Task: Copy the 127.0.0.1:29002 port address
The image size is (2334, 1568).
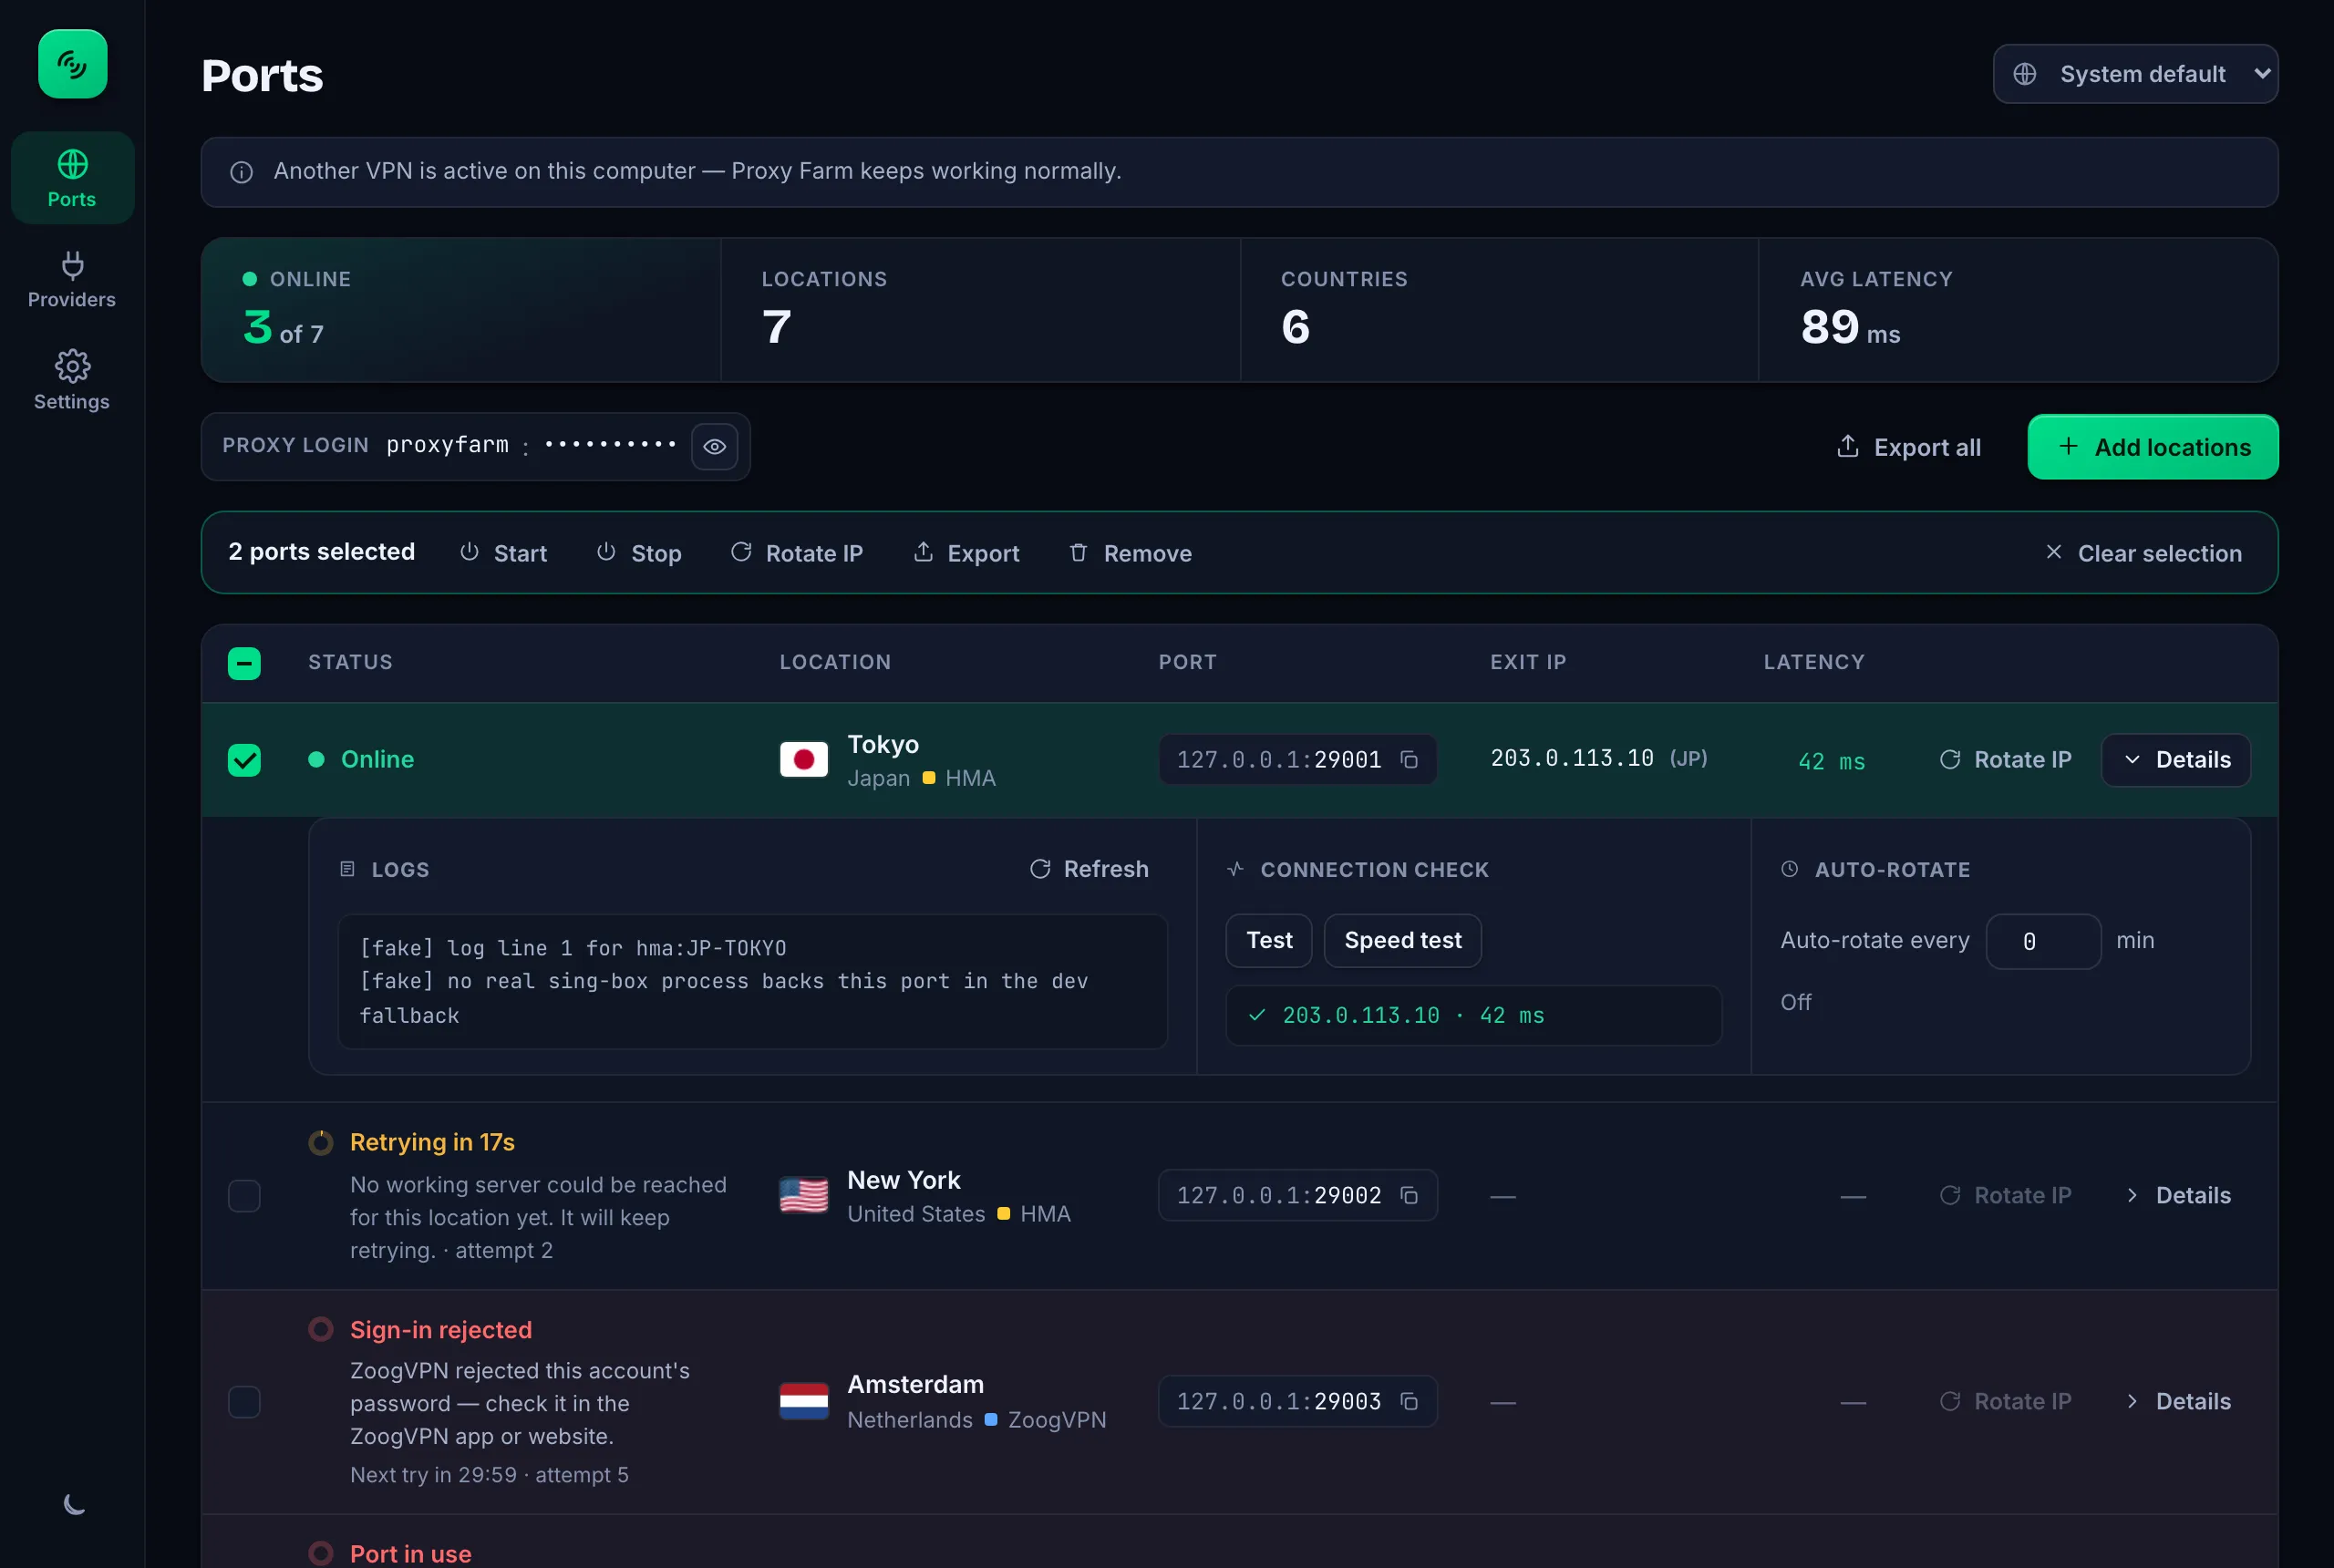Action: (1409, 1196)
